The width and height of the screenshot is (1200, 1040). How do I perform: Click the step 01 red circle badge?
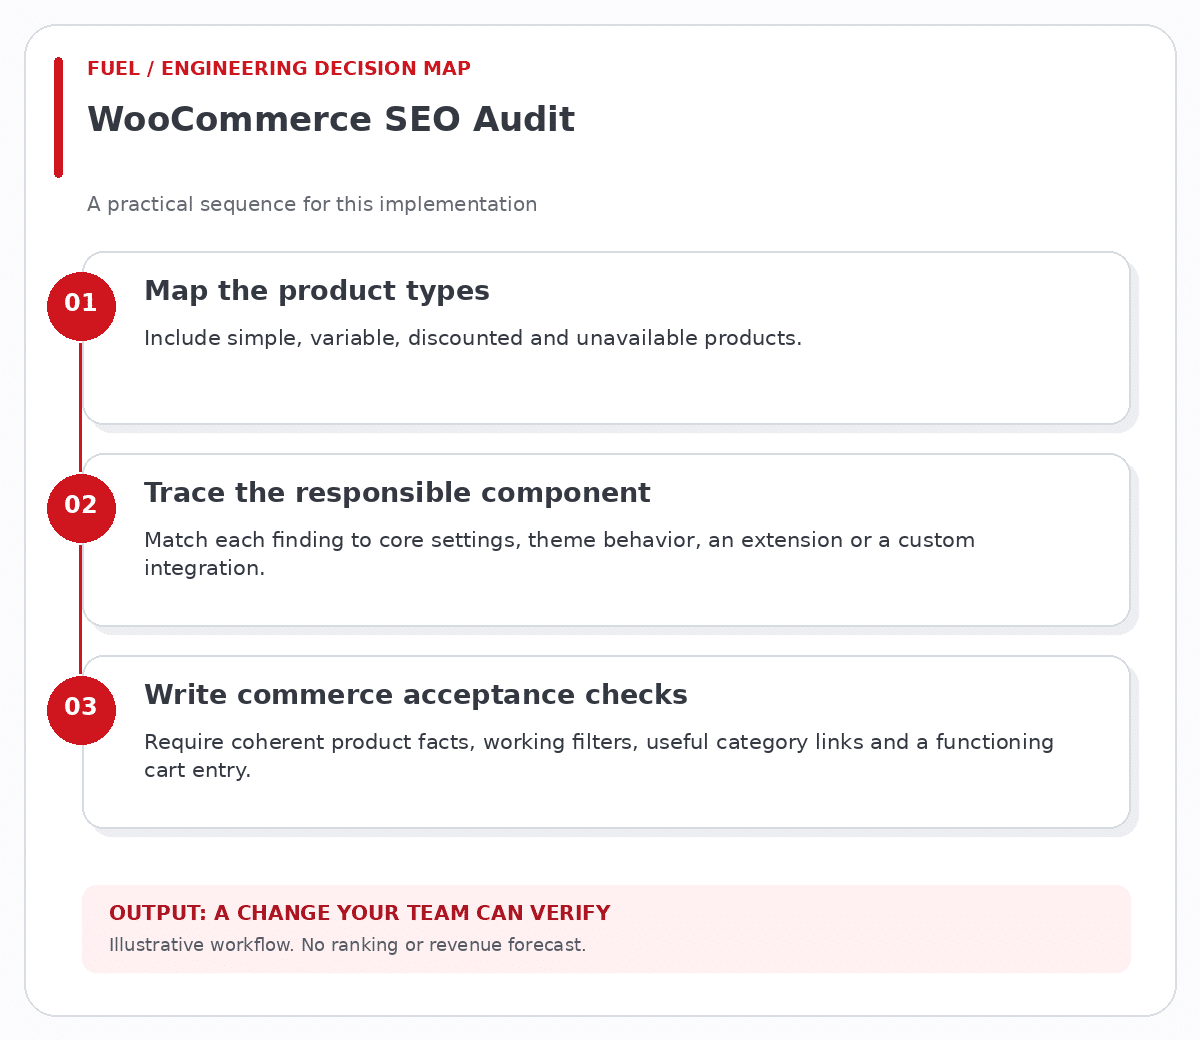click(81, 306)
